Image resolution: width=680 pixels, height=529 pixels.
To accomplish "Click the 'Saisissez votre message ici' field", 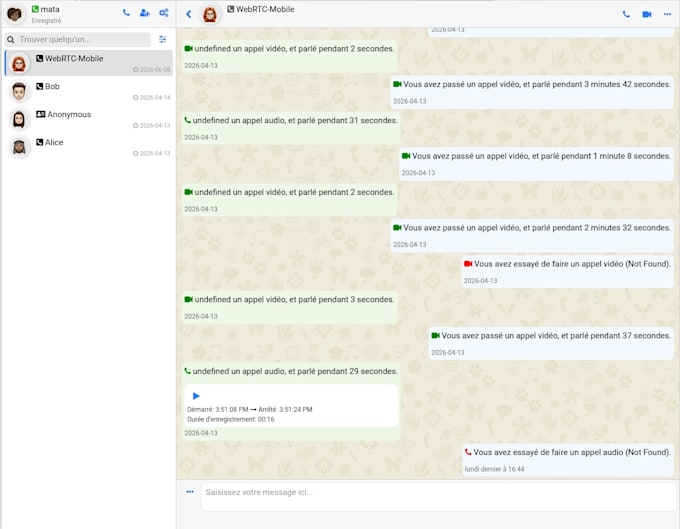I will point(438,497).
